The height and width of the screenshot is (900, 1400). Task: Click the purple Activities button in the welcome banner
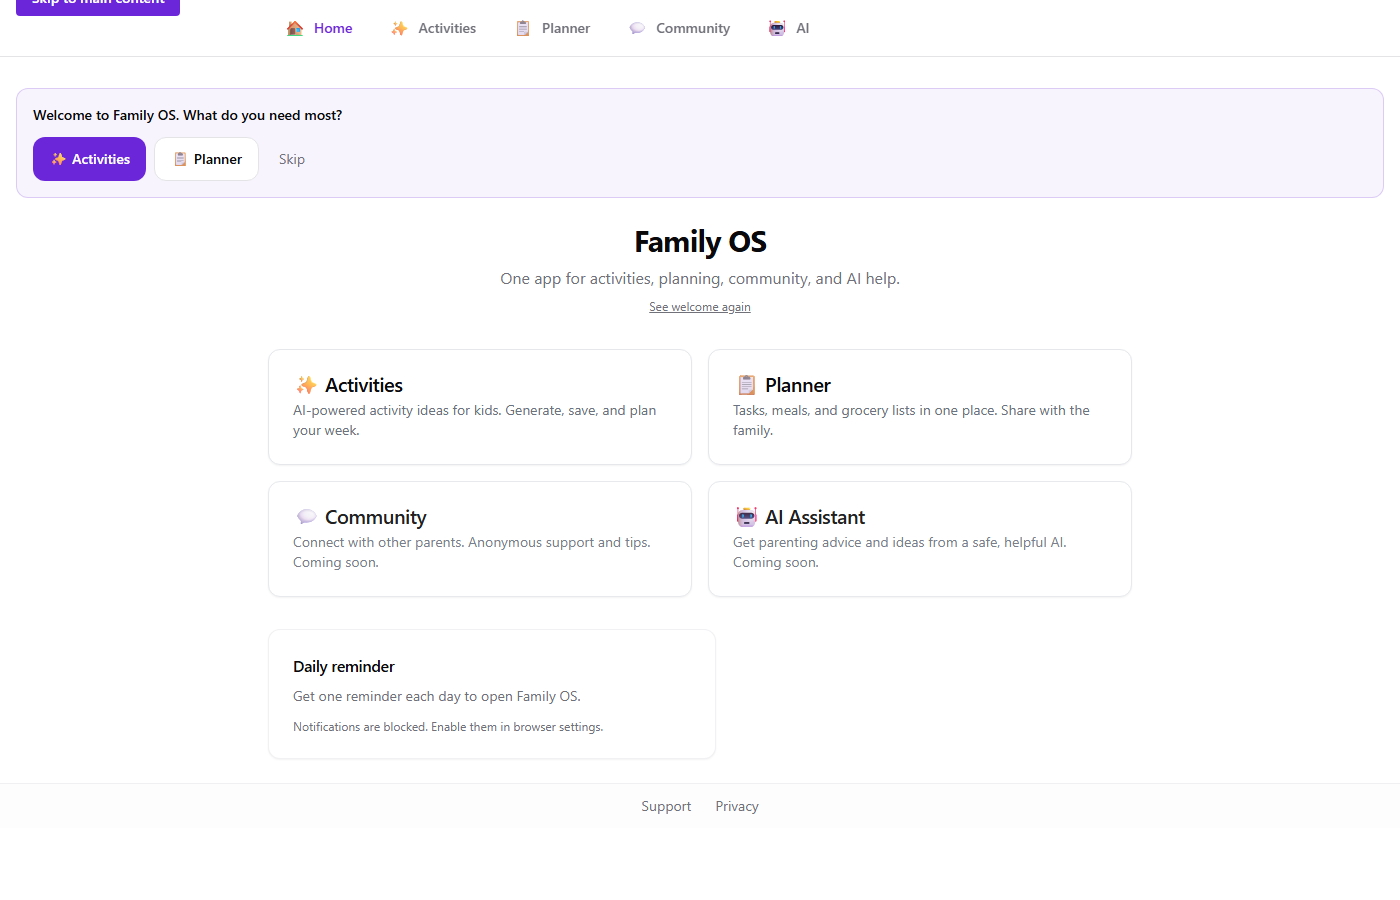point(89,158)
